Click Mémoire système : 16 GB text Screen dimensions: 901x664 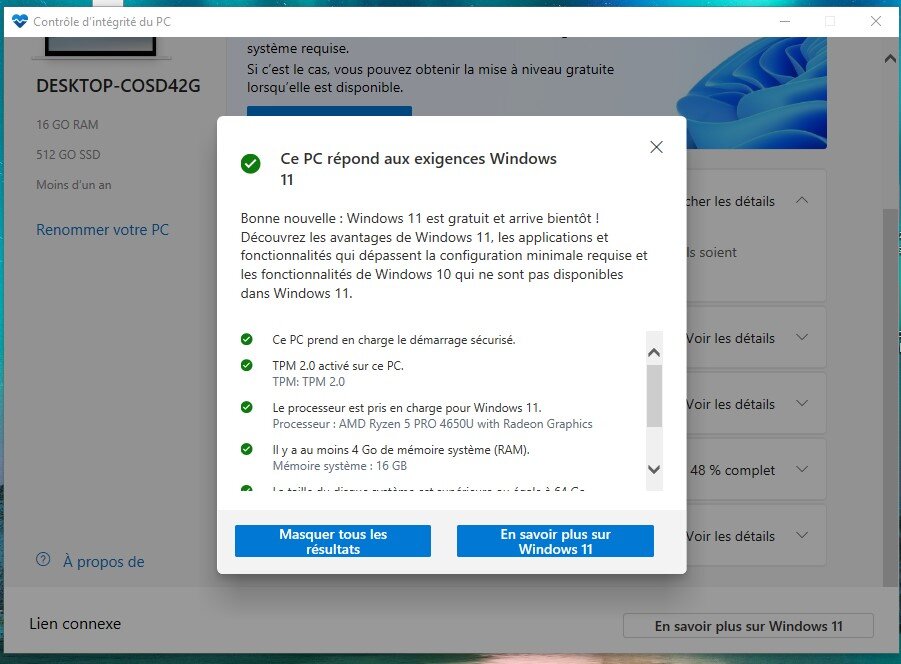click(340, 466)
